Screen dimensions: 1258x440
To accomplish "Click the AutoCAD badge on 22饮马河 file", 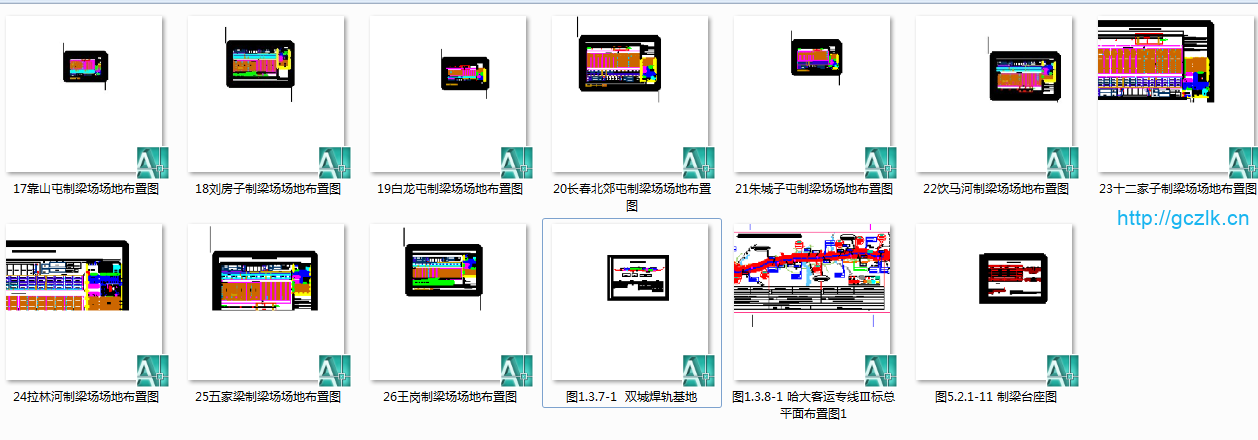I will click(x=1062, y=162).
